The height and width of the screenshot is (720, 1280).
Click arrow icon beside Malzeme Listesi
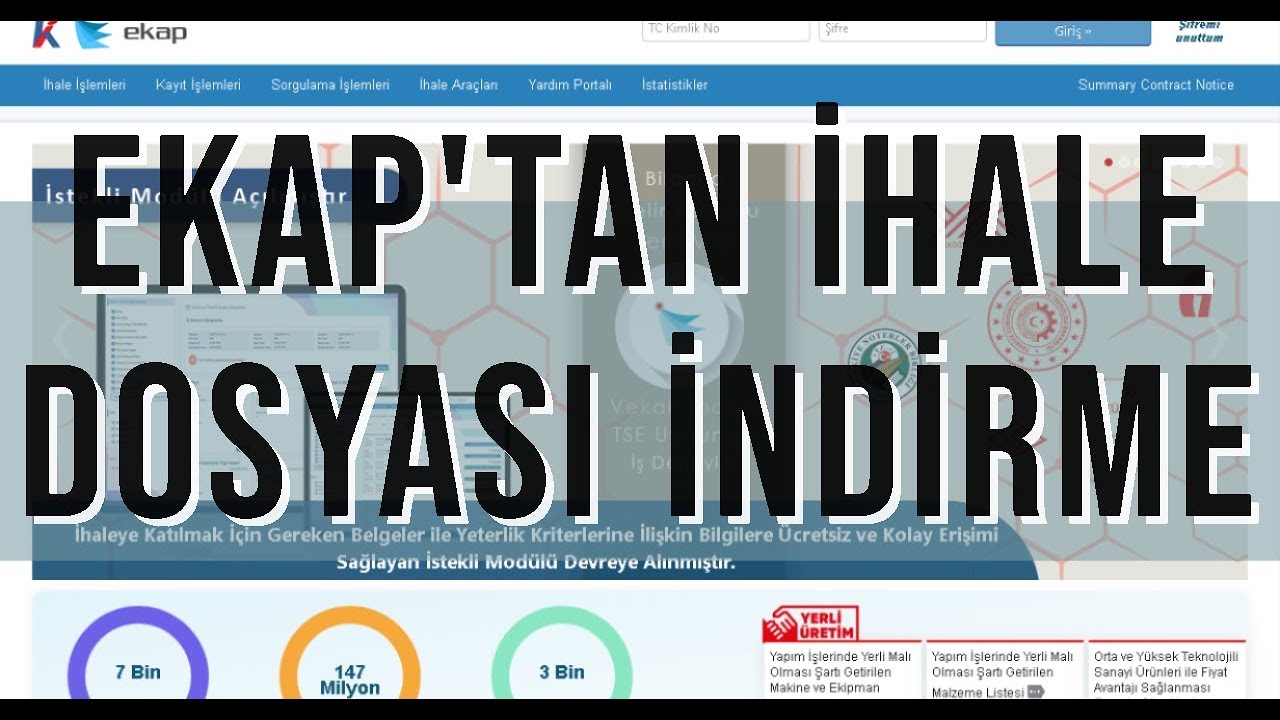1035,691
